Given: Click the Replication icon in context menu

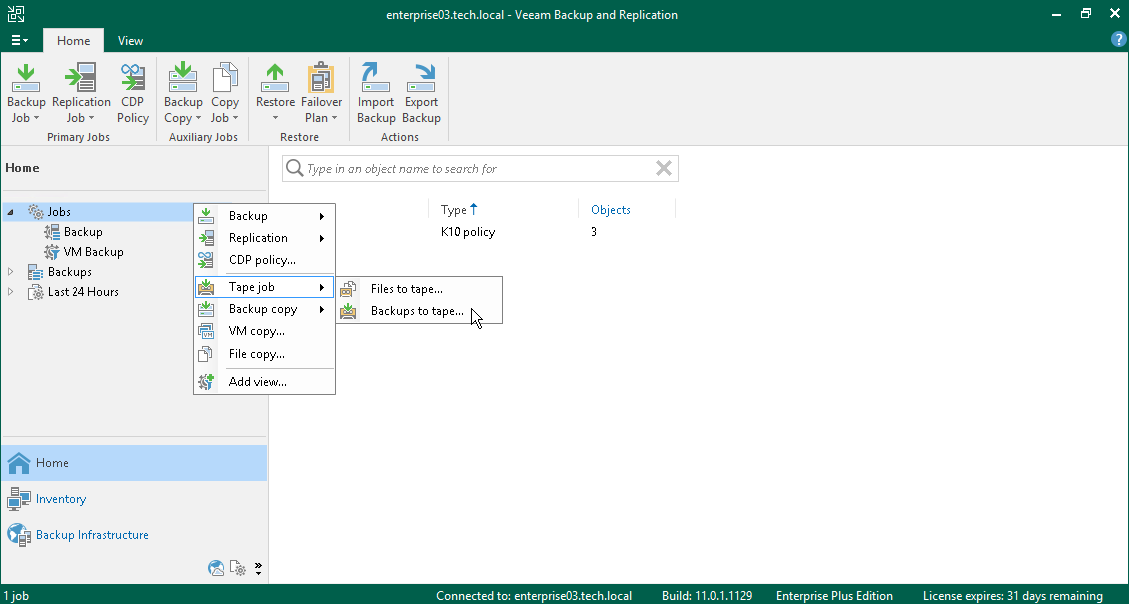Looking at the screenshot, I should click(207, 238).
